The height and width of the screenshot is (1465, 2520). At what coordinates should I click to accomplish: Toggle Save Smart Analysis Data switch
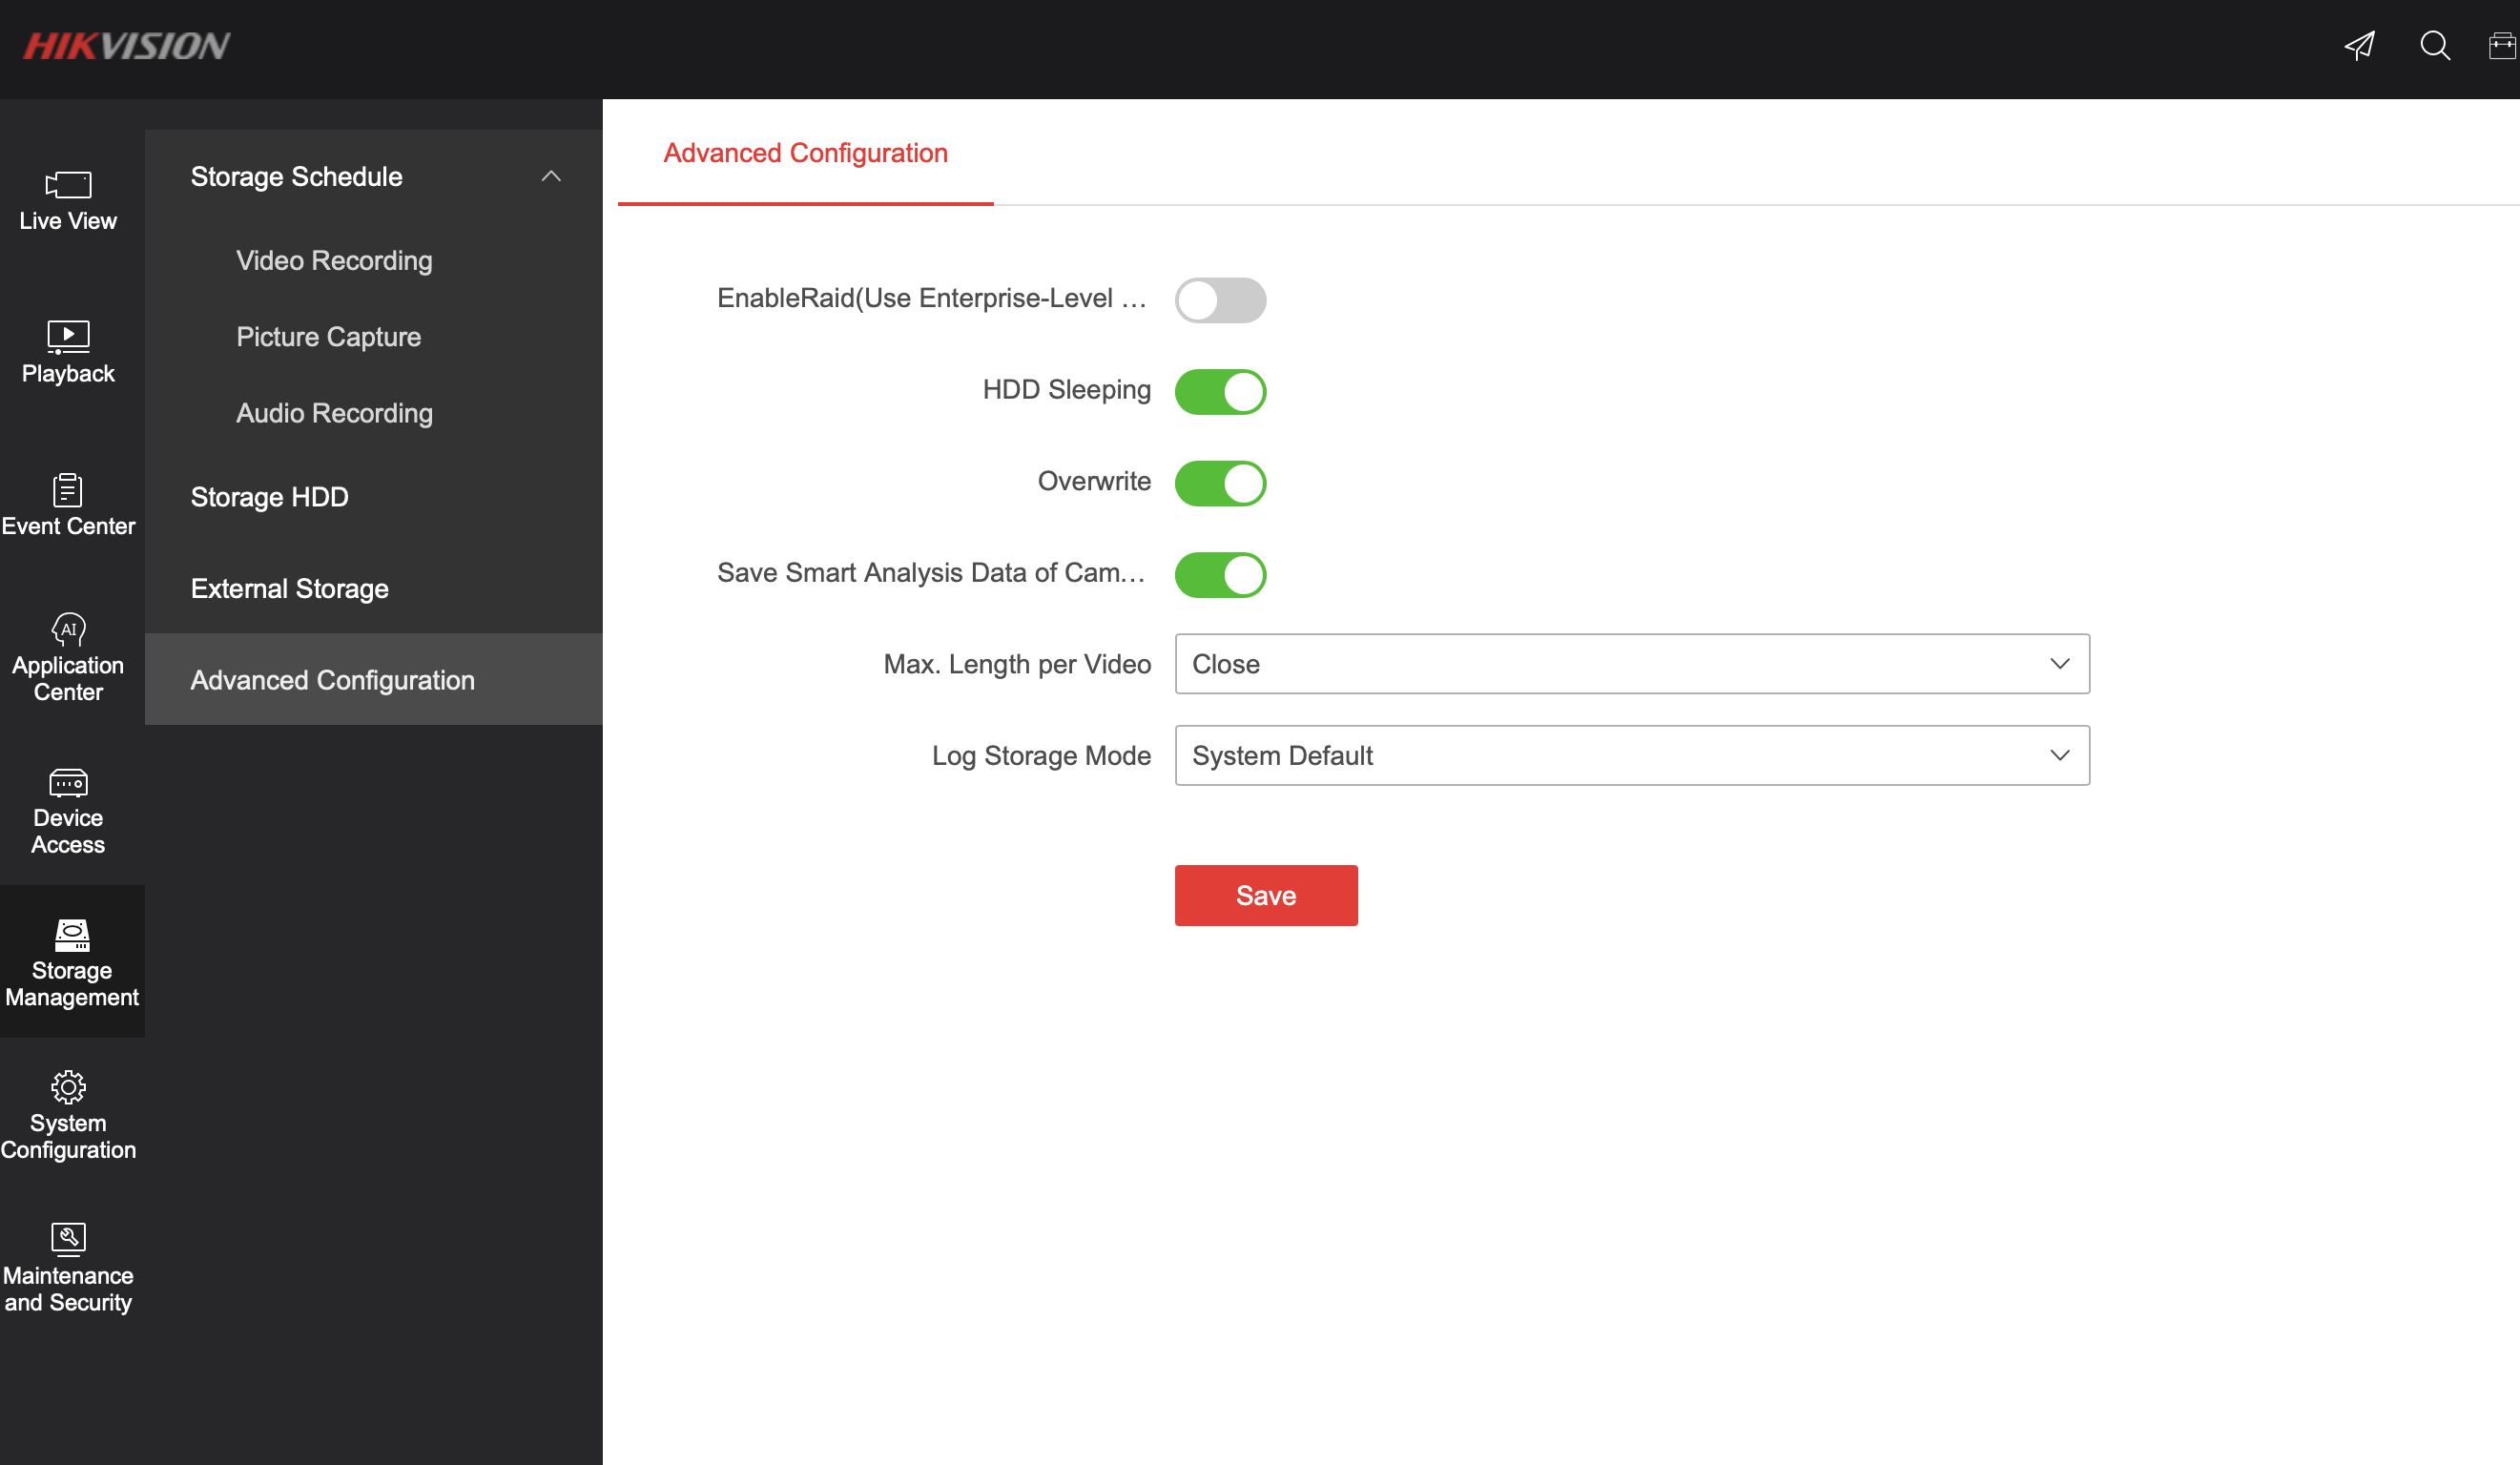click(x=1219, y=575)
